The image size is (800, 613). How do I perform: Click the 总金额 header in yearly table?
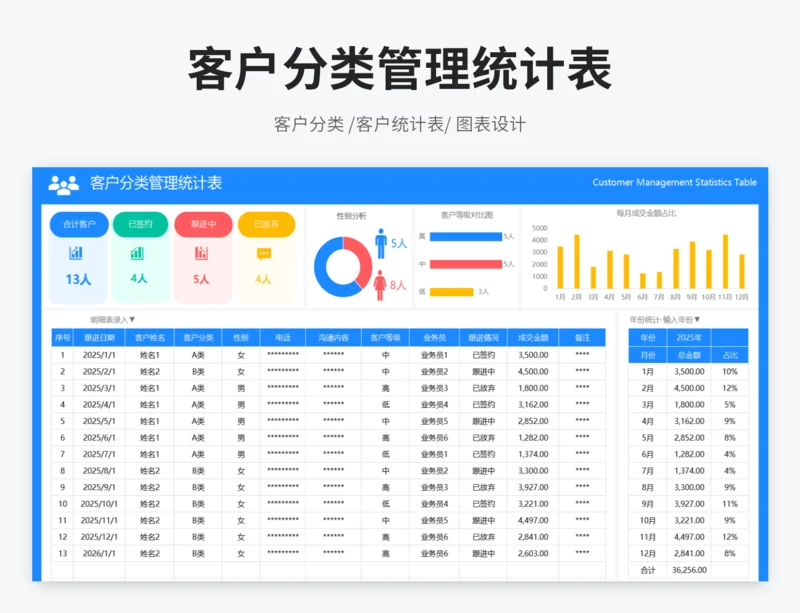[x=689, y=355]
